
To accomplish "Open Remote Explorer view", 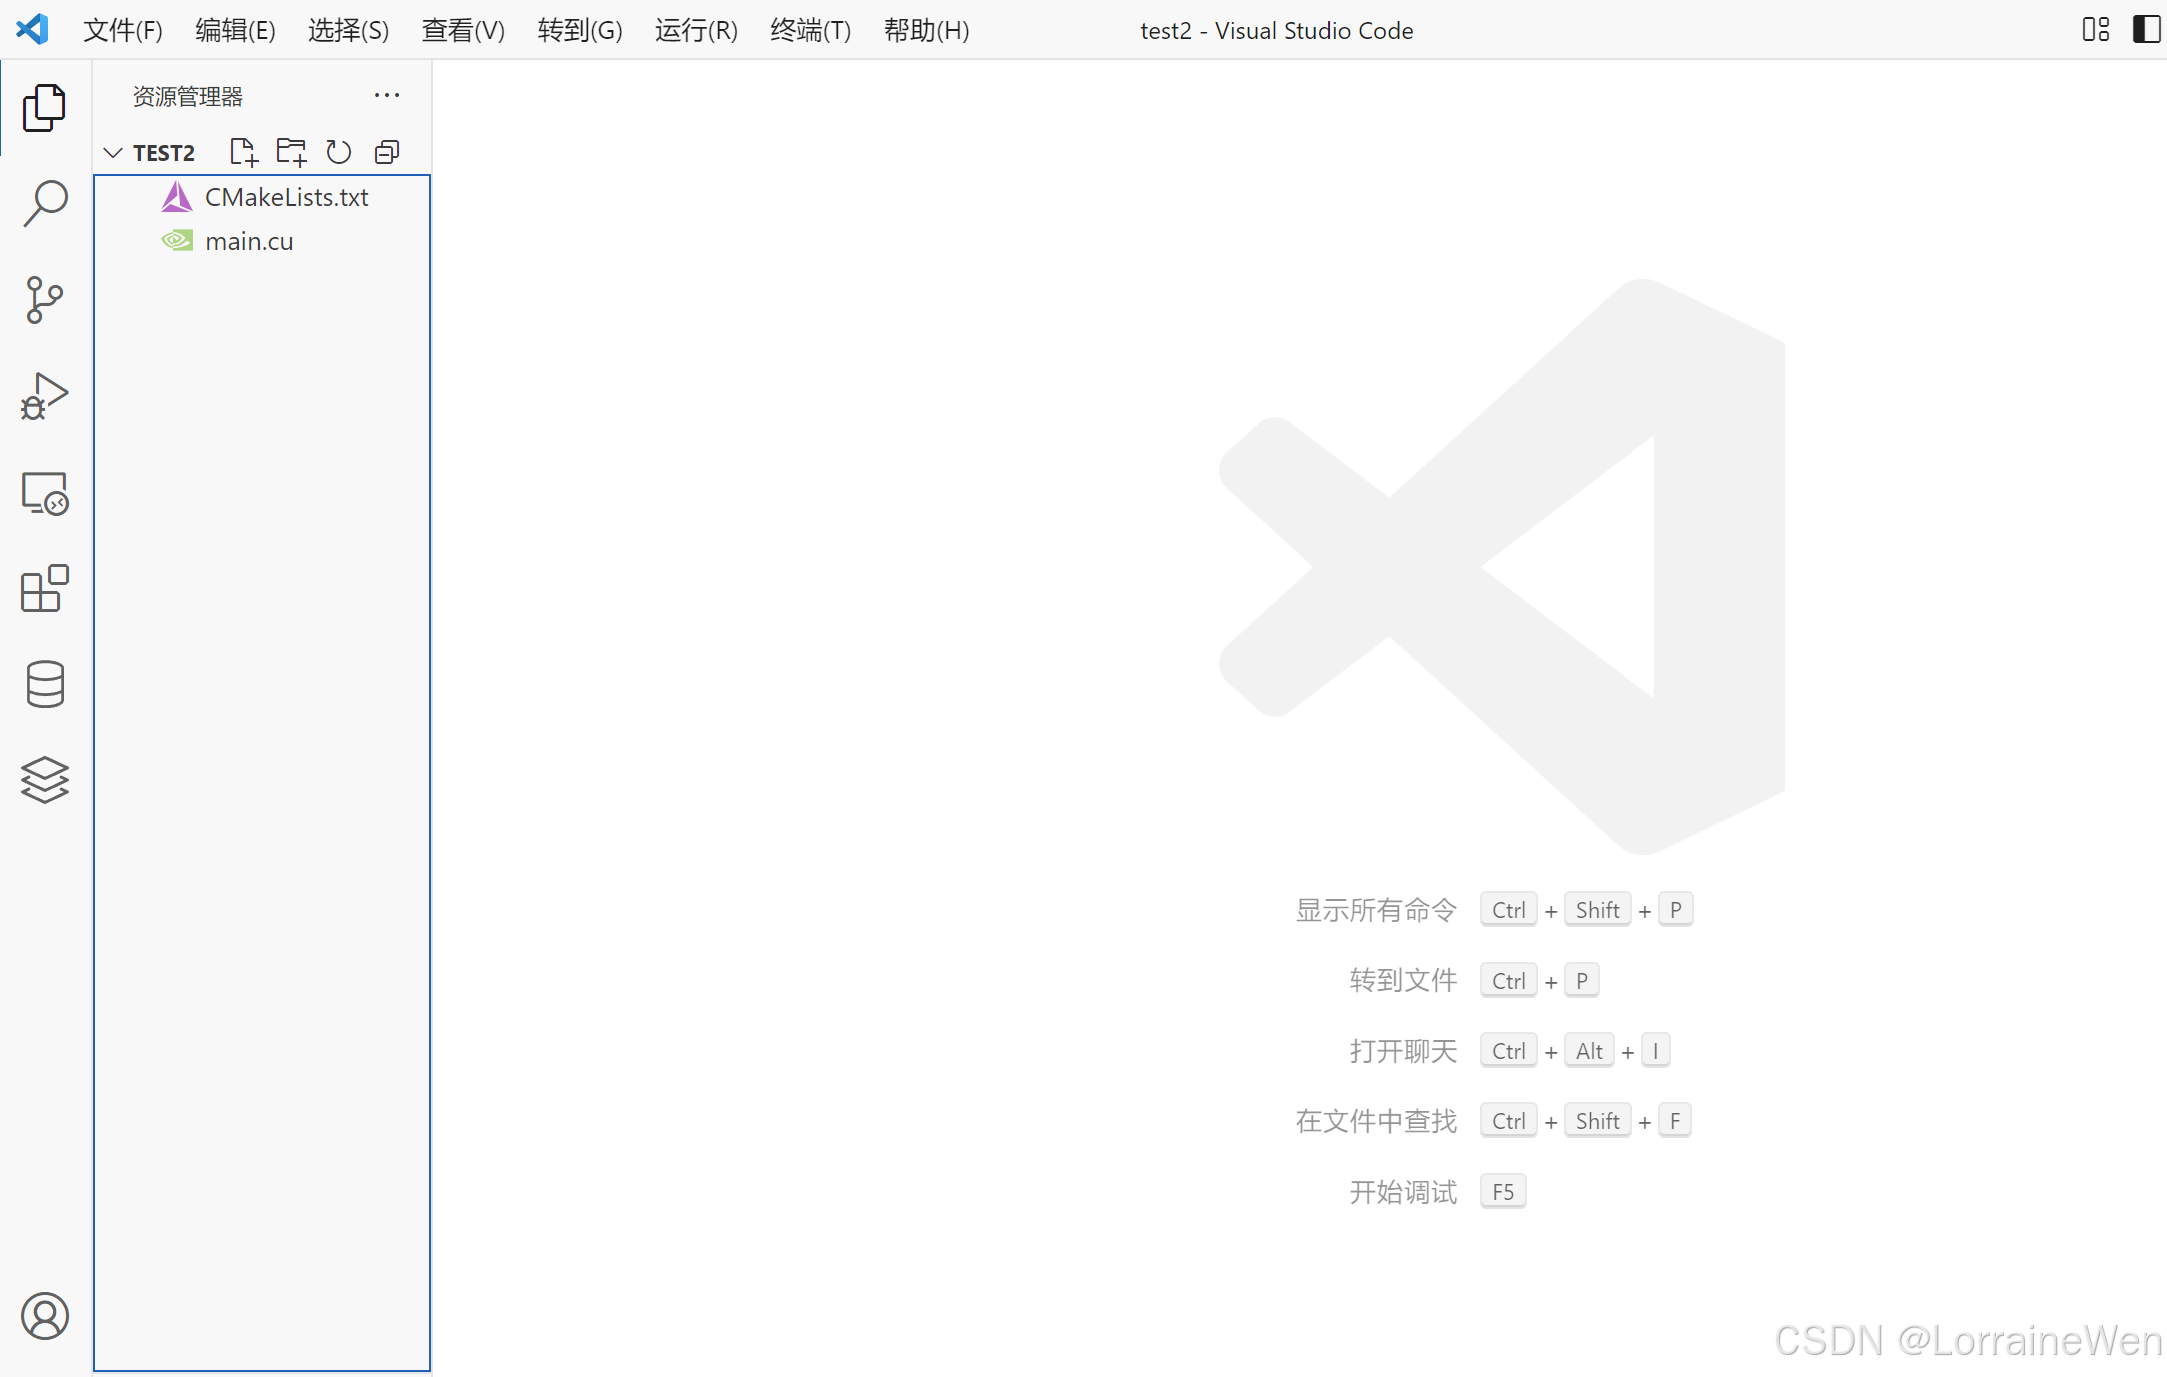I will coord(45,493).
